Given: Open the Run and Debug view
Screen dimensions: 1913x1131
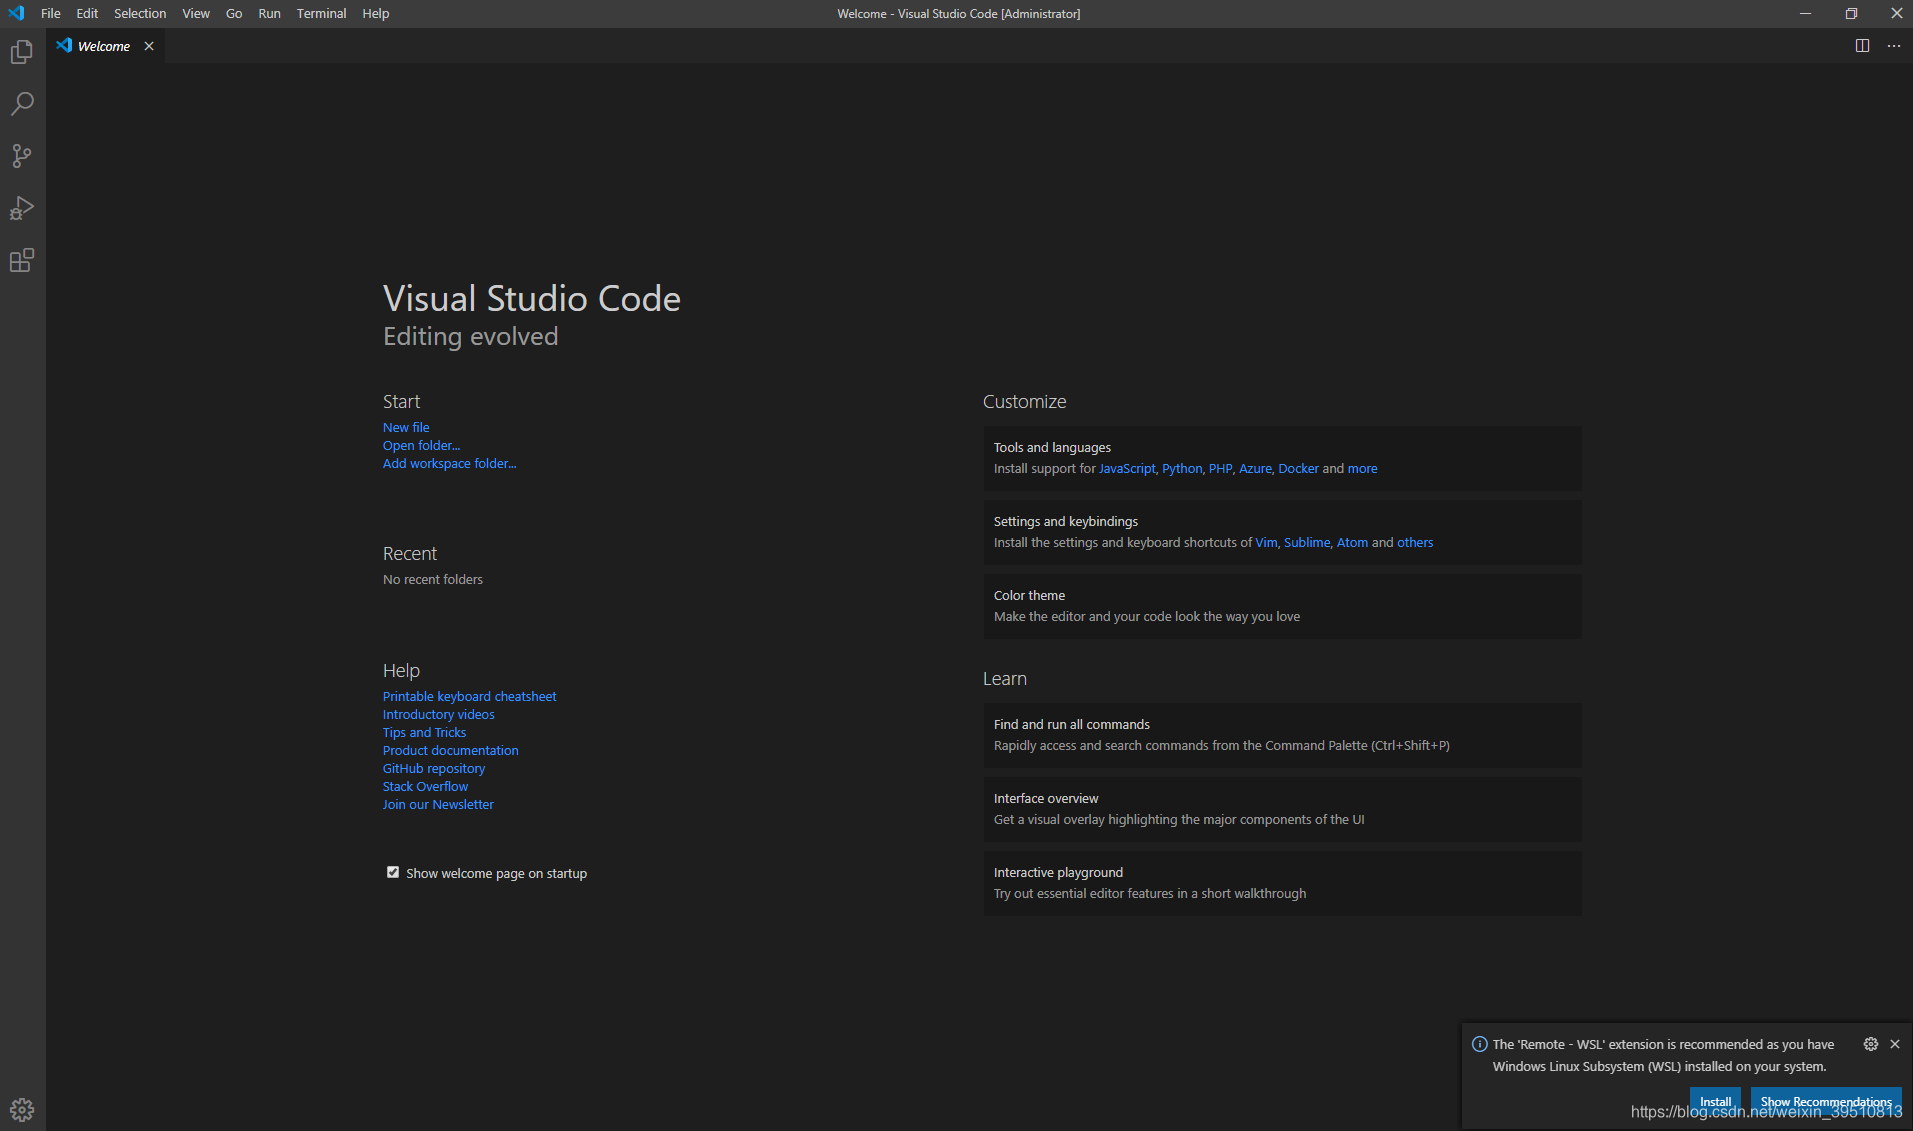Looking at the screenshot, I should 21,208.
